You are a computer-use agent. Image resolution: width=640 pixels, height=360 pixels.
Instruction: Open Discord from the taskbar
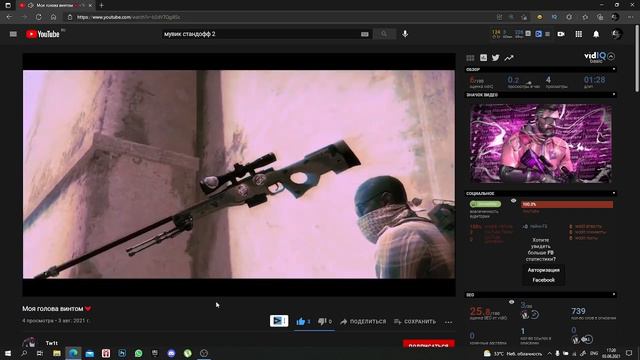pos(171,353)
